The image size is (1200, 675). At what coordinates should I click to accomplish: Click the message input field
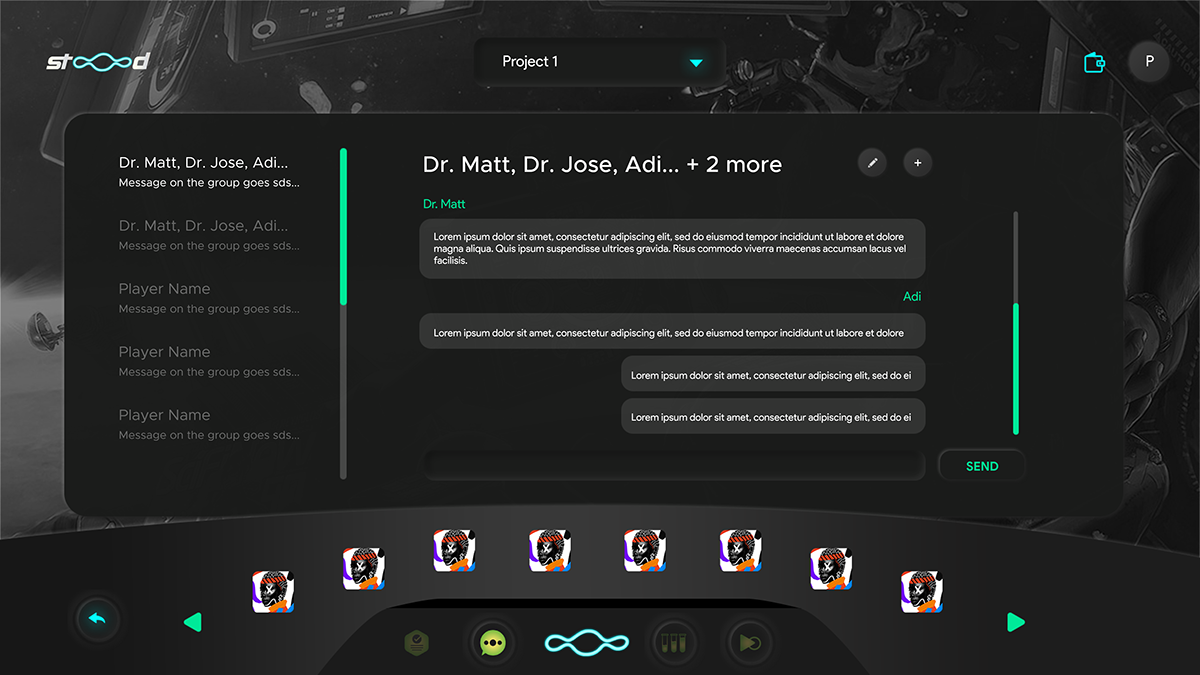point(674,466)
